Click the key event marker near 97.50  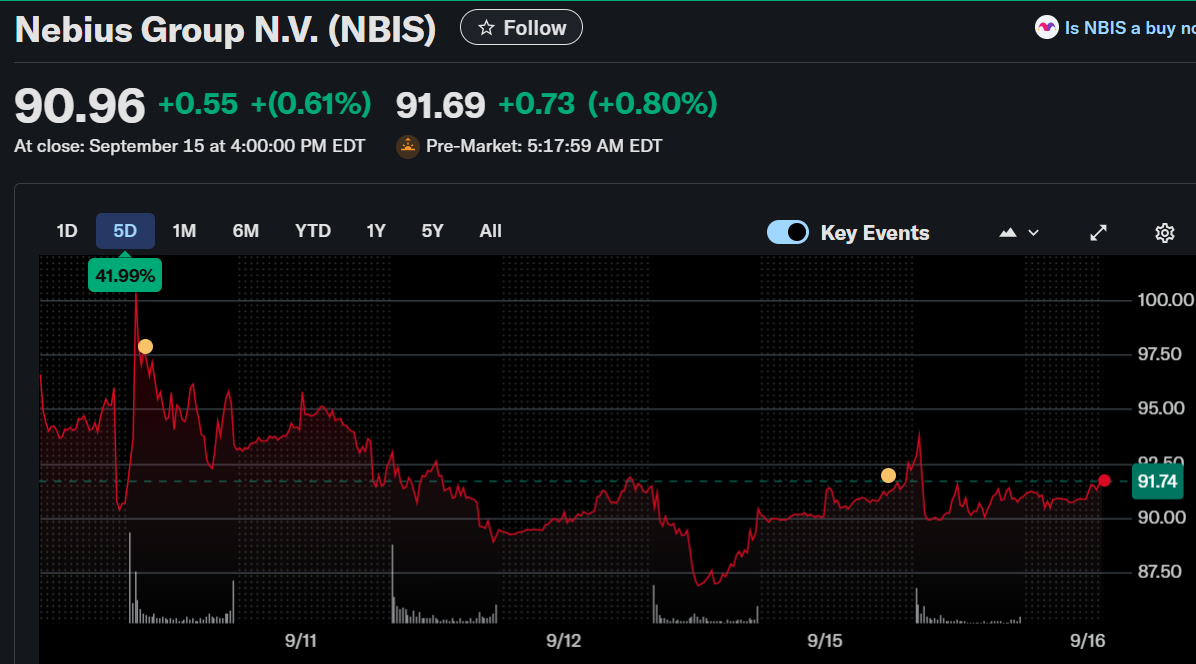pyautogui.click(x=145, y=347)
